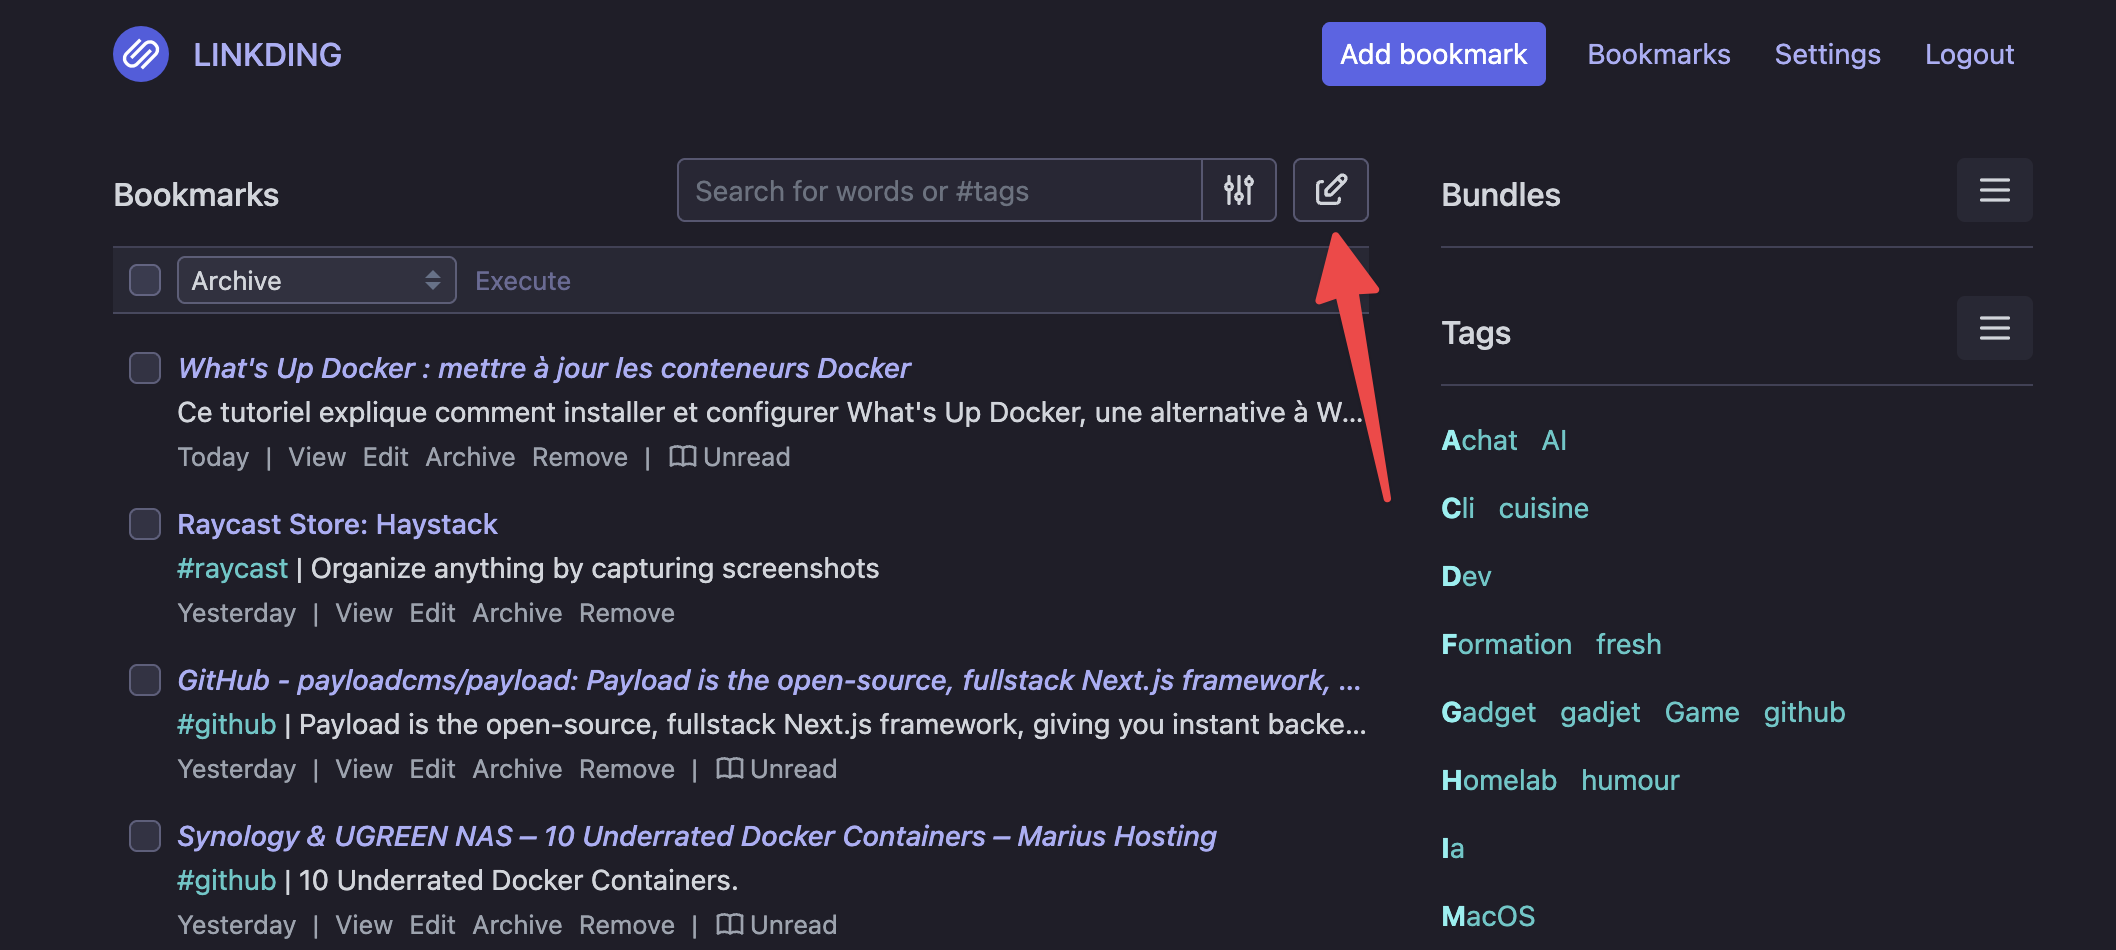The width and height of the screenshot is (2116, 950).
Task: Focus the search words or tags field
Action: pyautogui.click(x=938, y=190)
